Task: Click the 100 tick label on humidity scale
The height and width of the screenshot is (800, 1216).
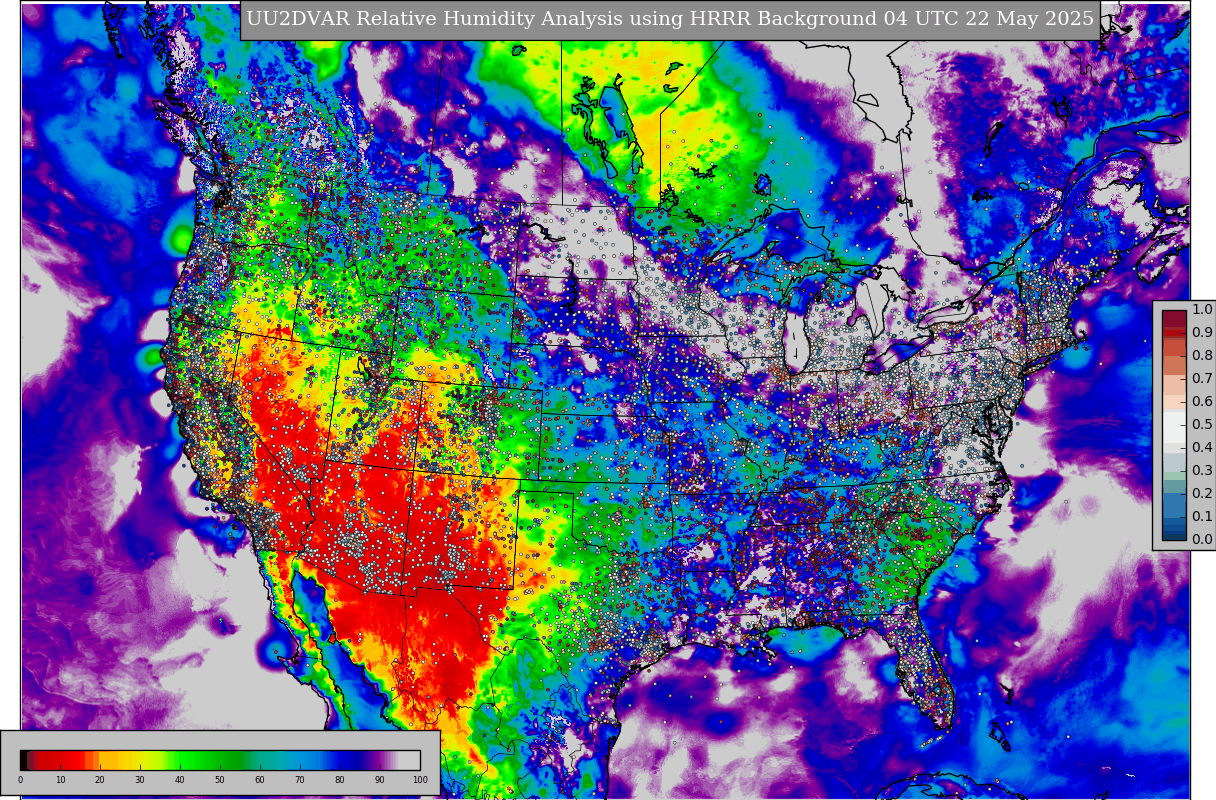Action: point(420,780)
